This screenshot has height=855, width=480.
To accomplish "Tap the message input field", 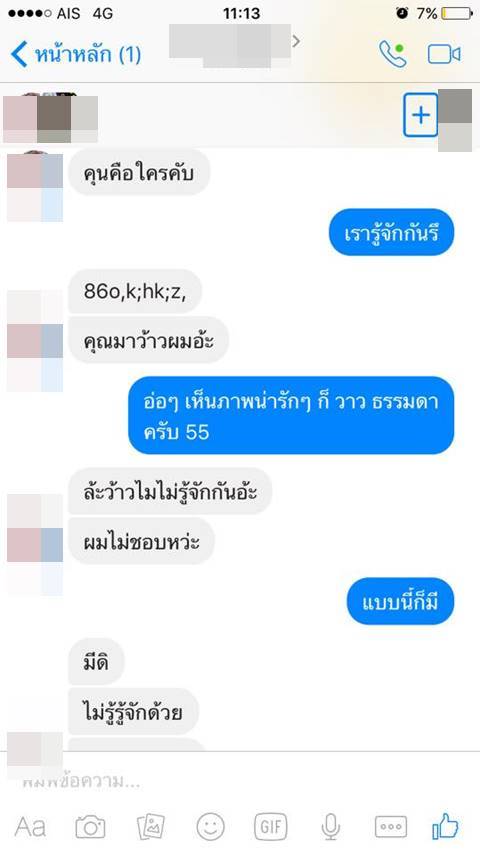I will [x=240, y=781].
